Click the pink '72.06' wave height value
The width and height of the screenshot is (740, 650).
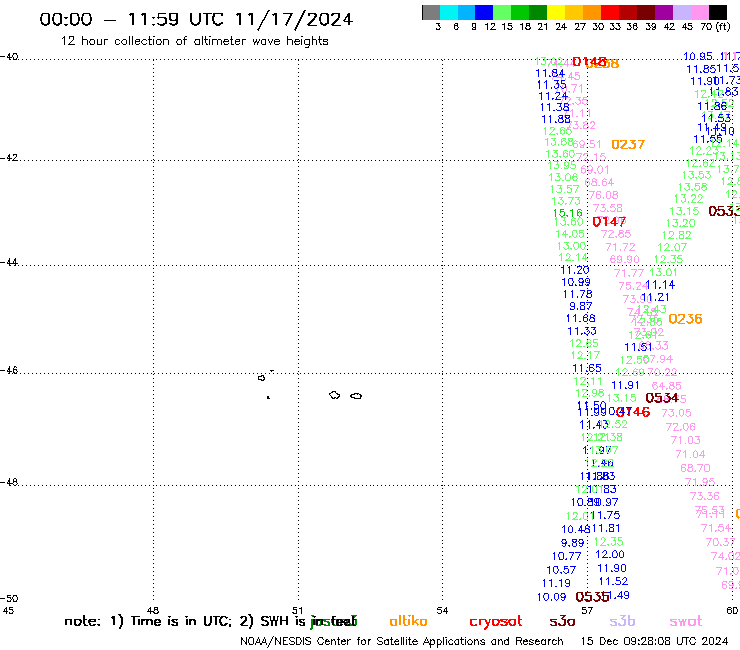(681, 427)
